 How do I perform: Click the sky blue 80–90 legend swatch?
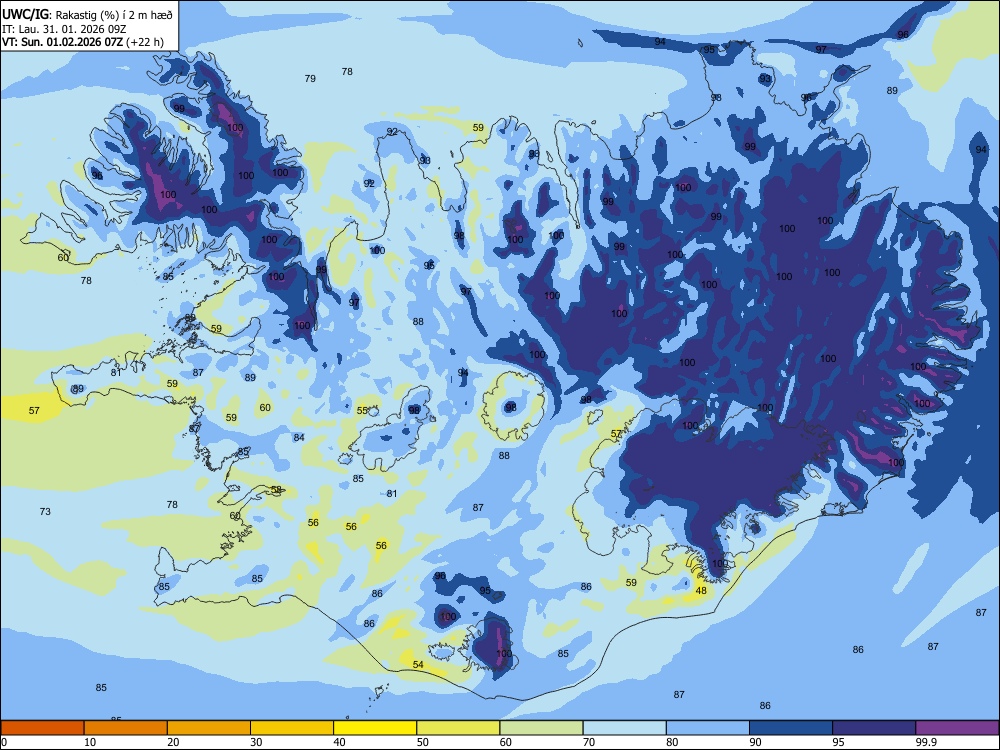(x=708, y=728)
